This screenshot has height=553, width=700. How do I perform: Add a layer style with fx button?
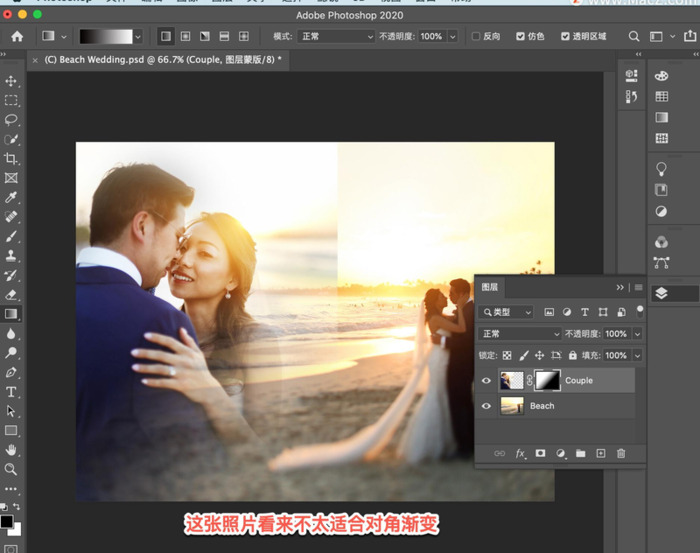(x=520, y=454)
